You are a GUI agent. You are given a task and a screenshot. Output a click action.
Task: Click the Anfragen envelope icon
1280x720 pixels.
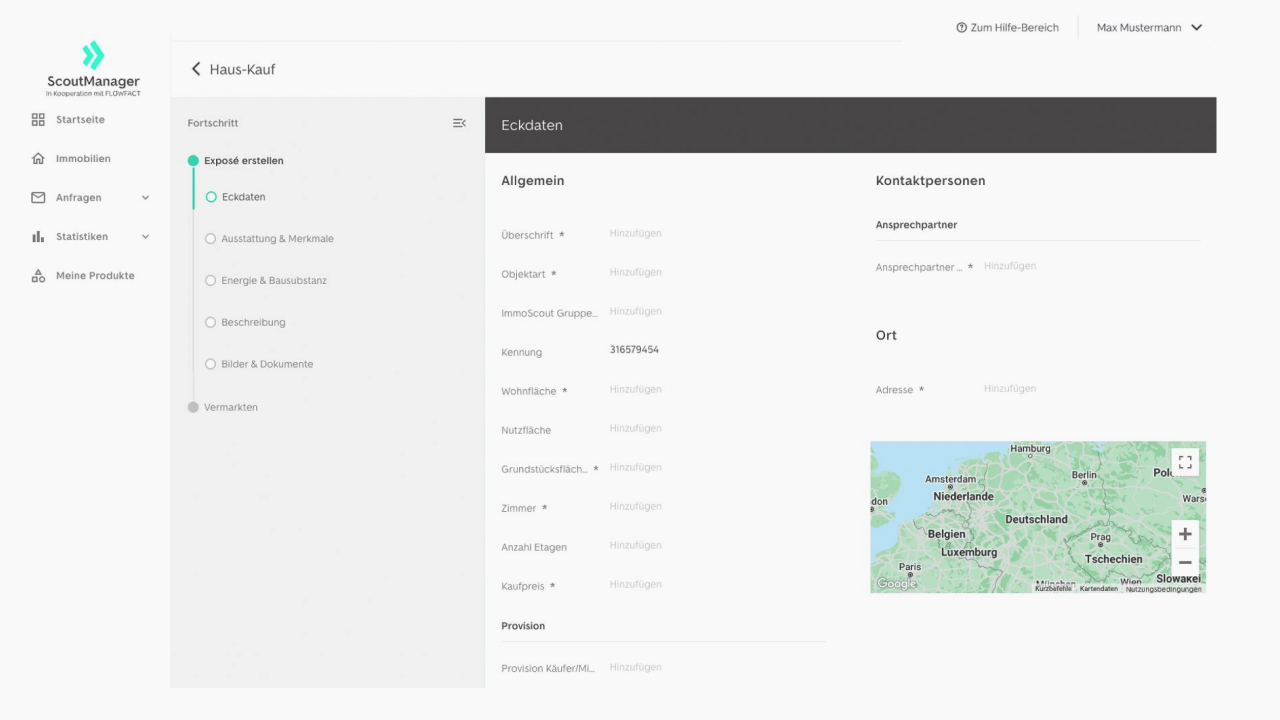[38, 198]
